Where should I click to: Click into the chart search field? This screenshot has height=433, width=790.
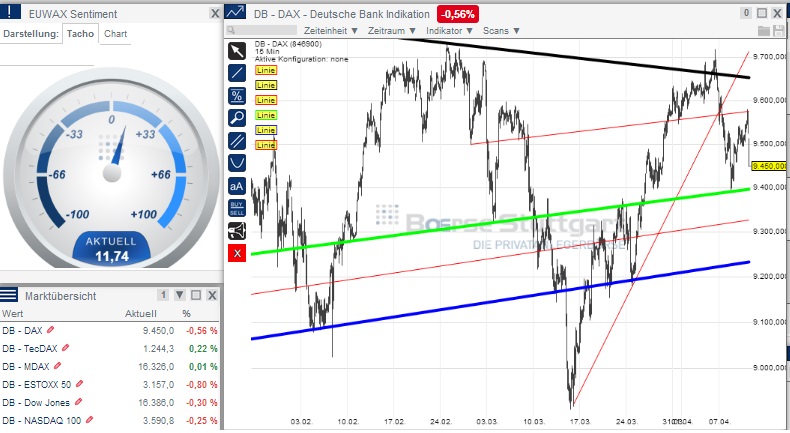click(260, 31)
